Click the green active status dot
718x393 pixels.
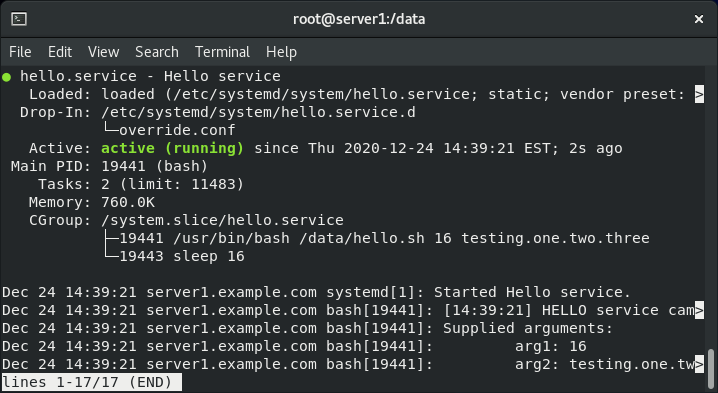(x=6, y=76)
